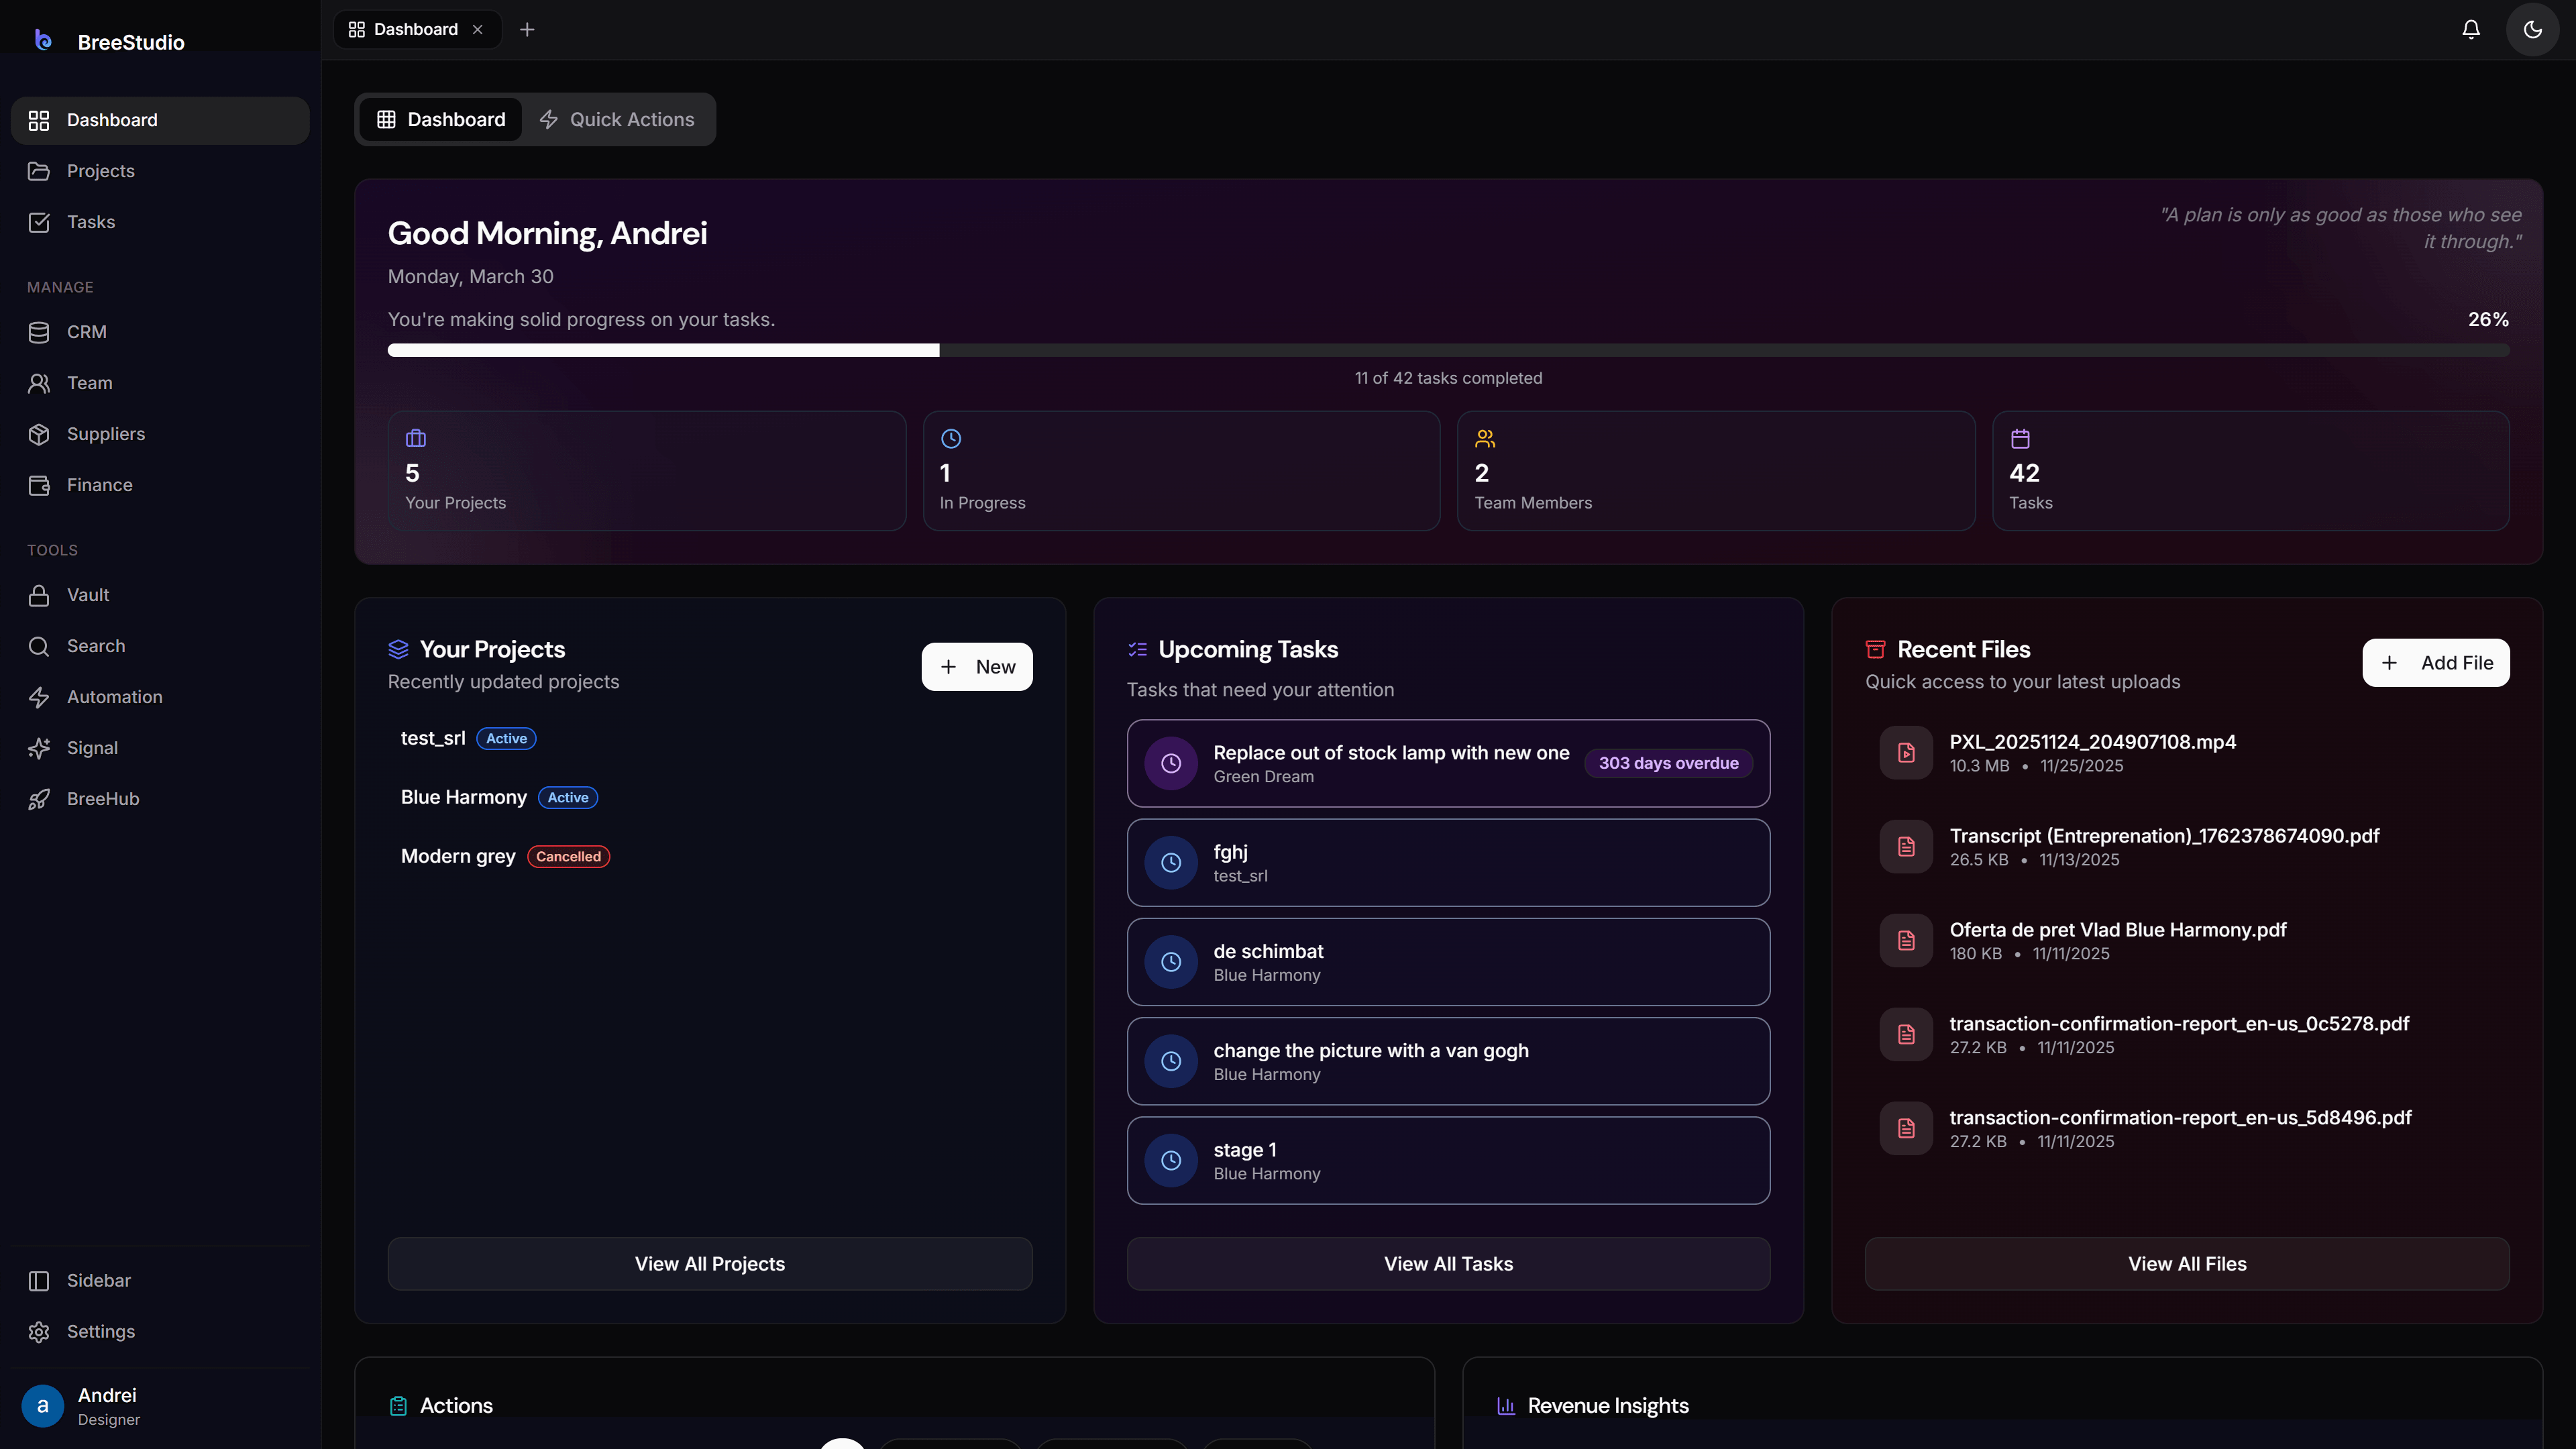Open Transcript (Entreprenation) pdf
The width and height of the screenshot is (2576, 1449).
2187,847
